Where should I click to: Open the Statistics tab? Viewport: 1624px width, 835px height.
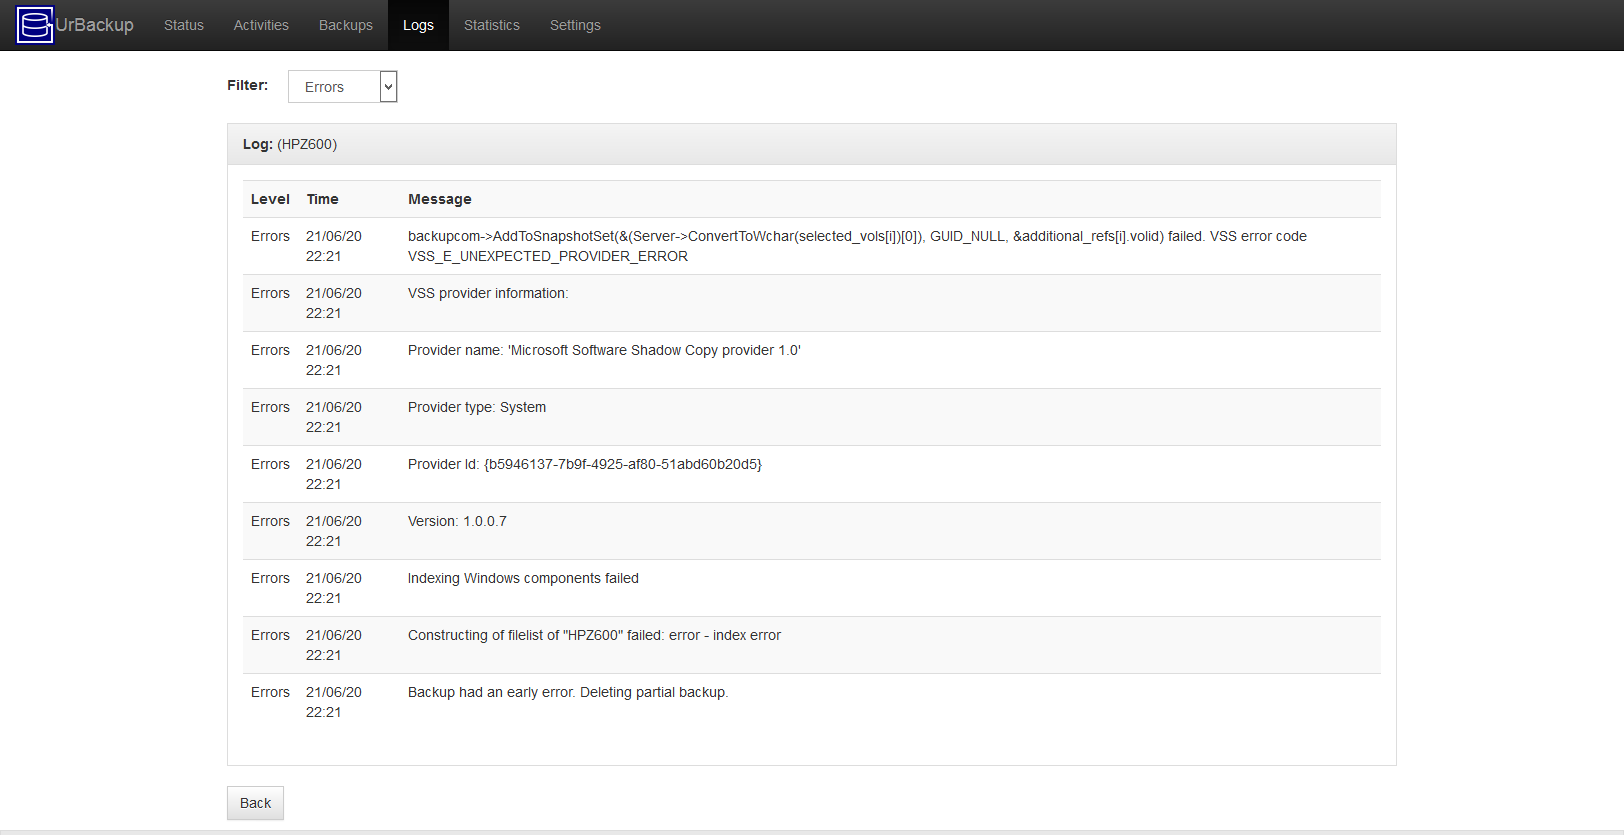pyautogui.click(x=492, y=25)
